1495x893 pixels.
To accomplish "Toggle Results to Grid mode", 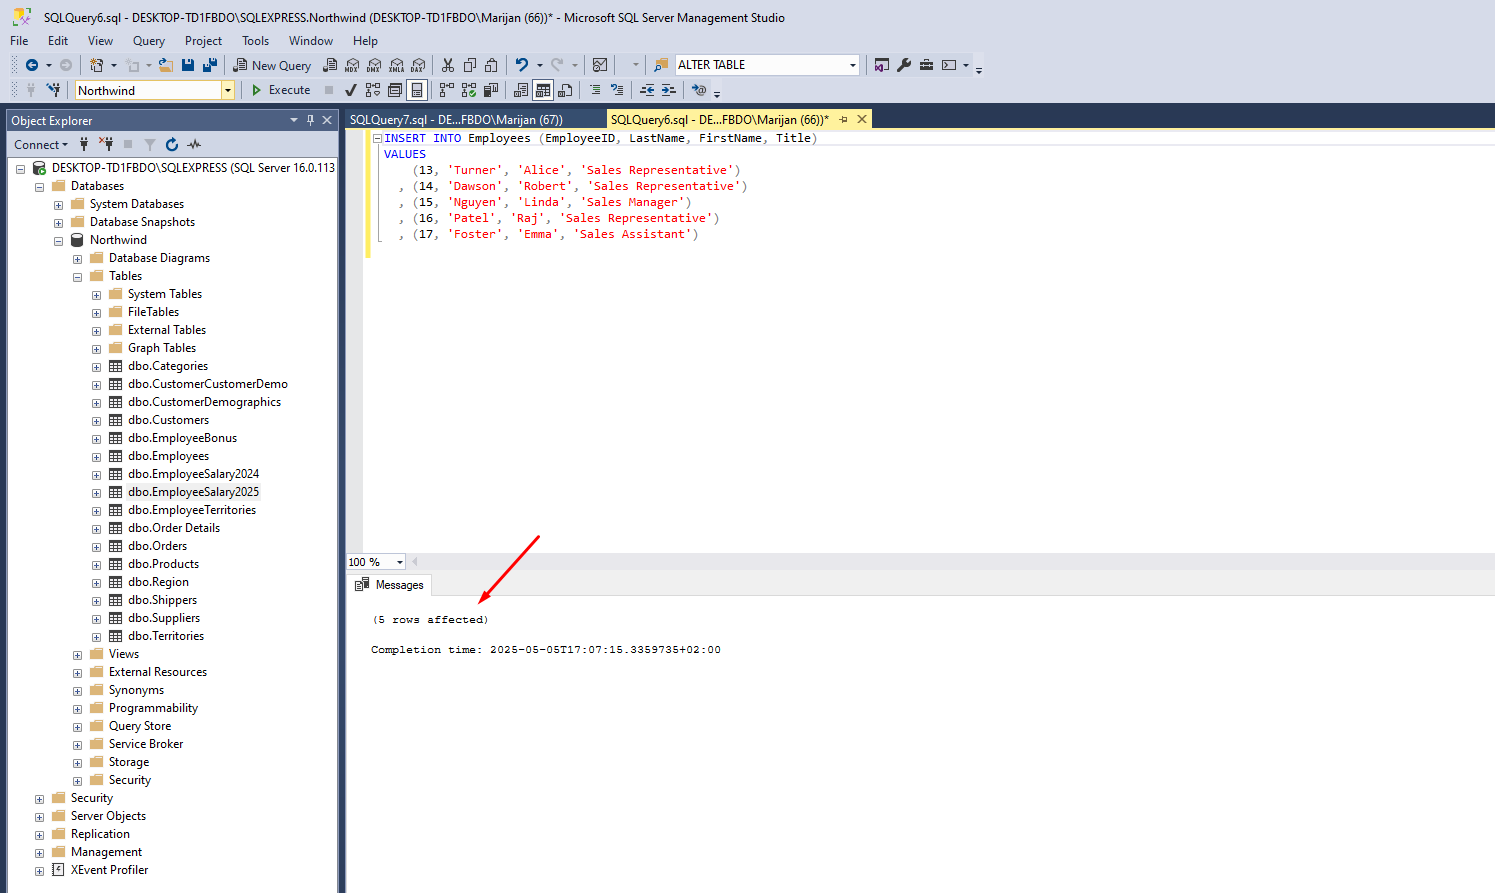I will tap(543, 90).
